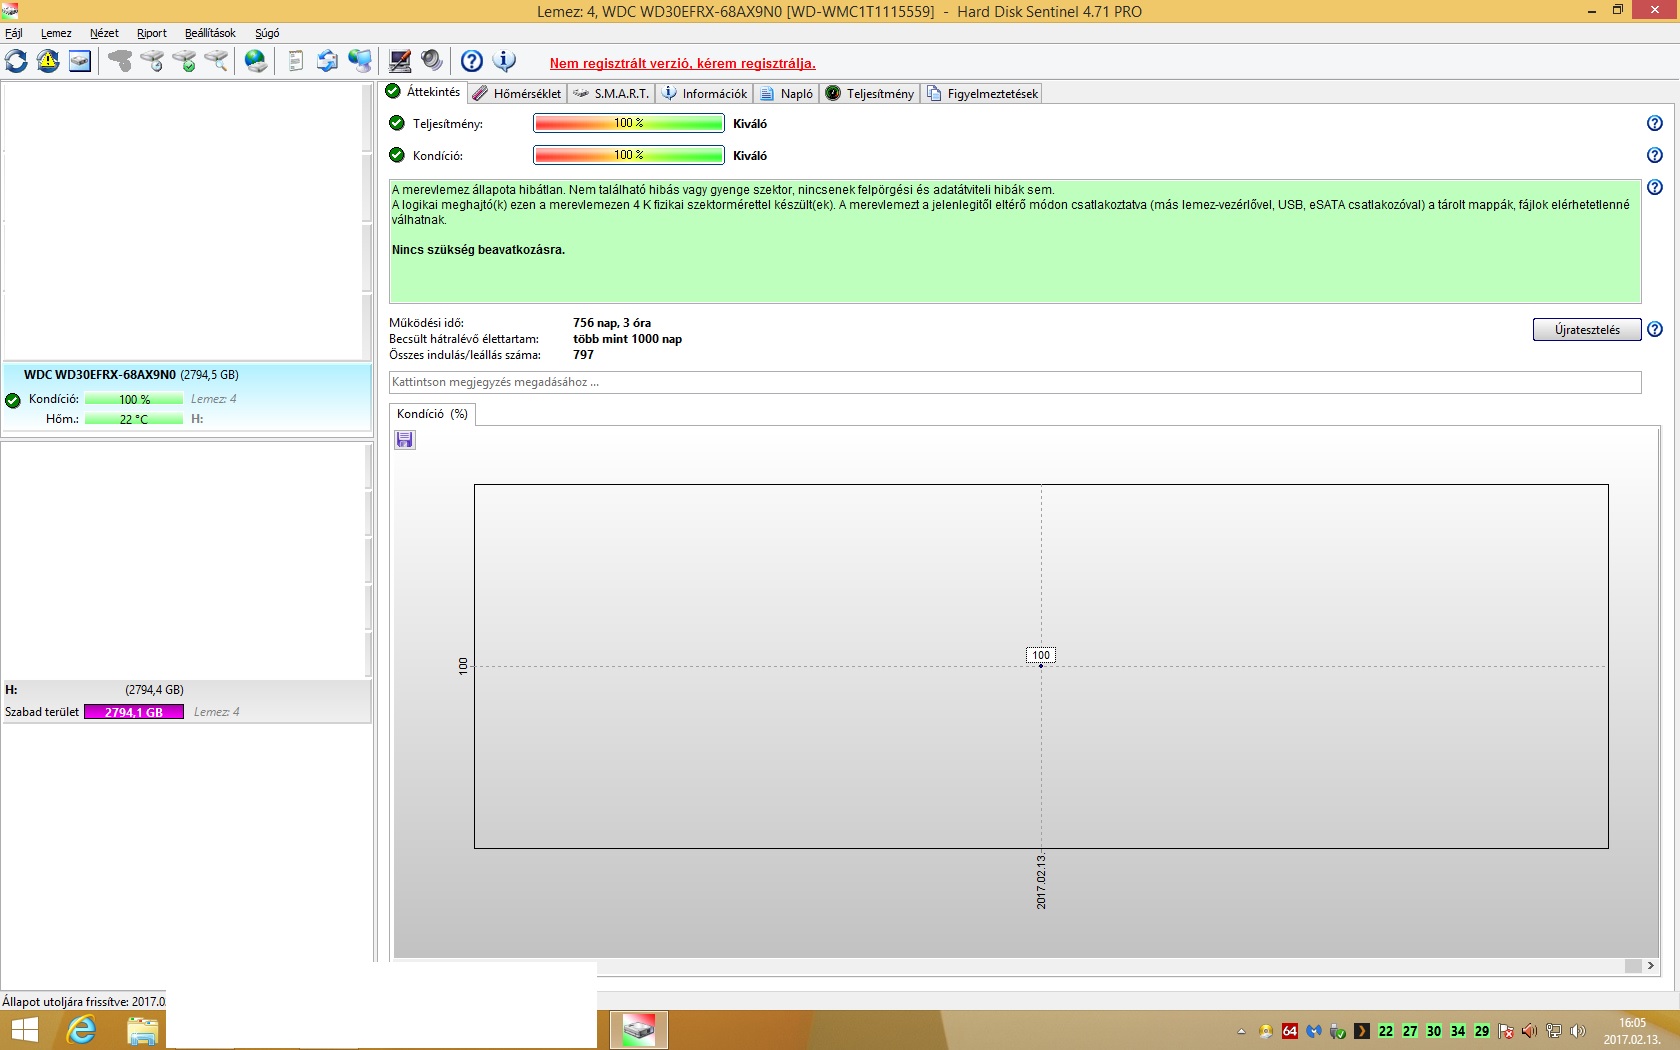Viewport: 1680px width, 1050px height.
Task: Click the start/stop count value 797
Action: click(583, 355)
